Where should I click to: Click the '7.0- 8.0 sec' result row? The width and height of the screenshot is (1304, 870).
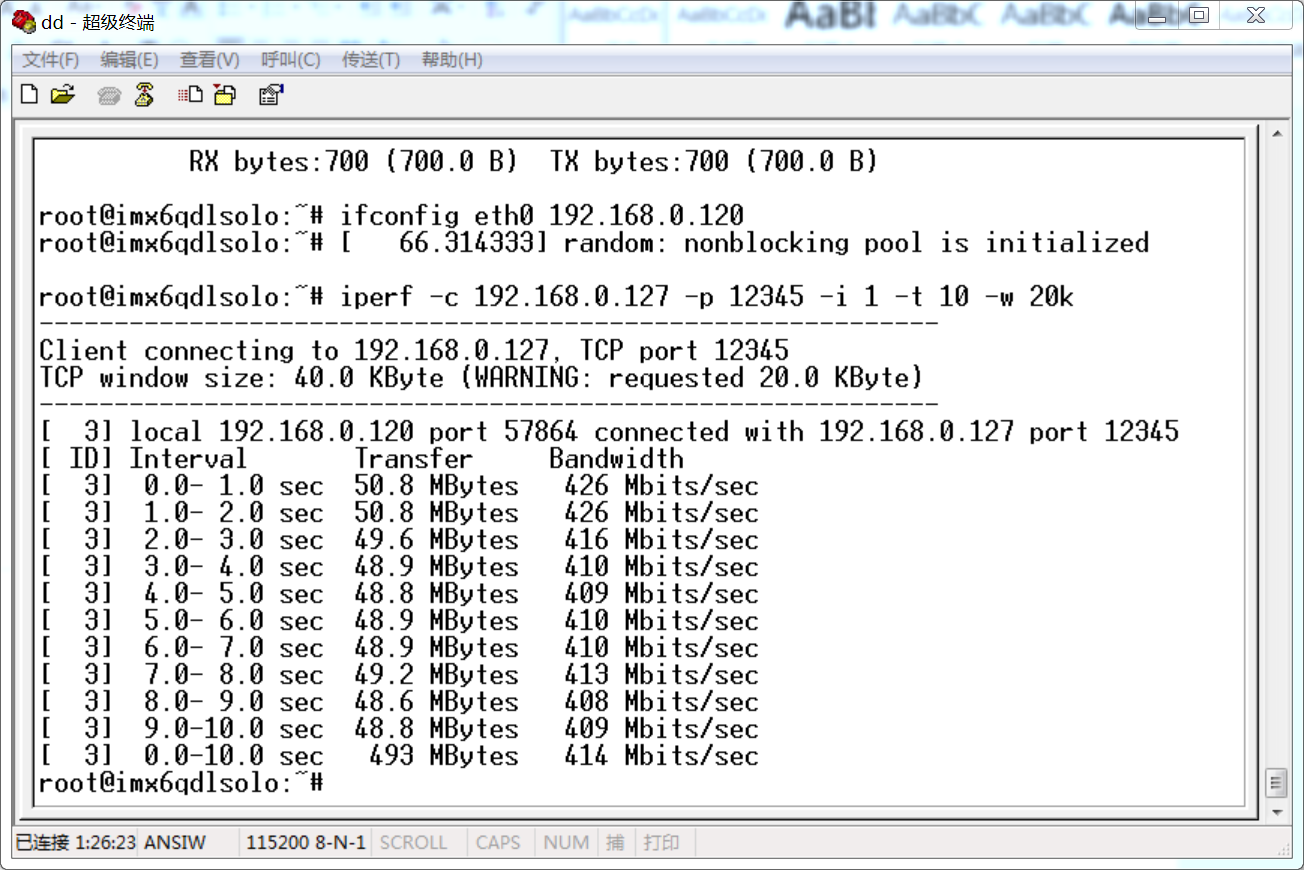[399, 675]
